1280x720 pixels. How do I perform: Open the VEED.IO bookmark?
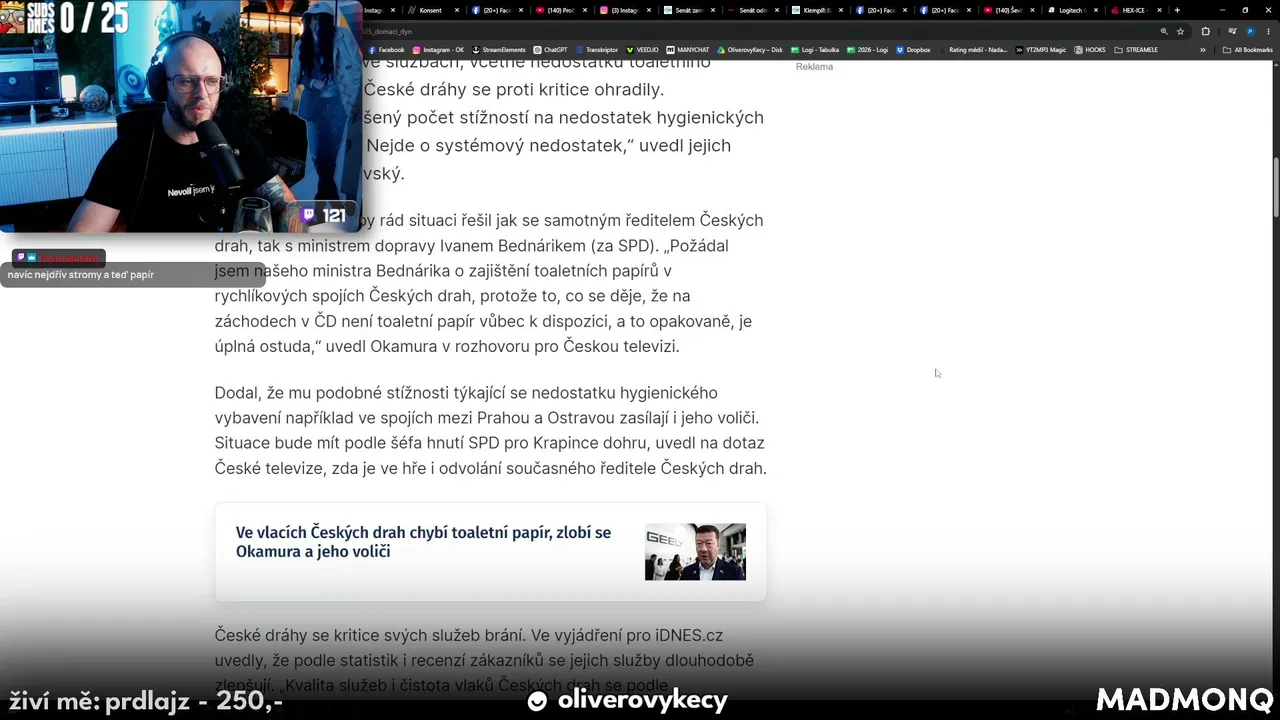tap(642, 50)
